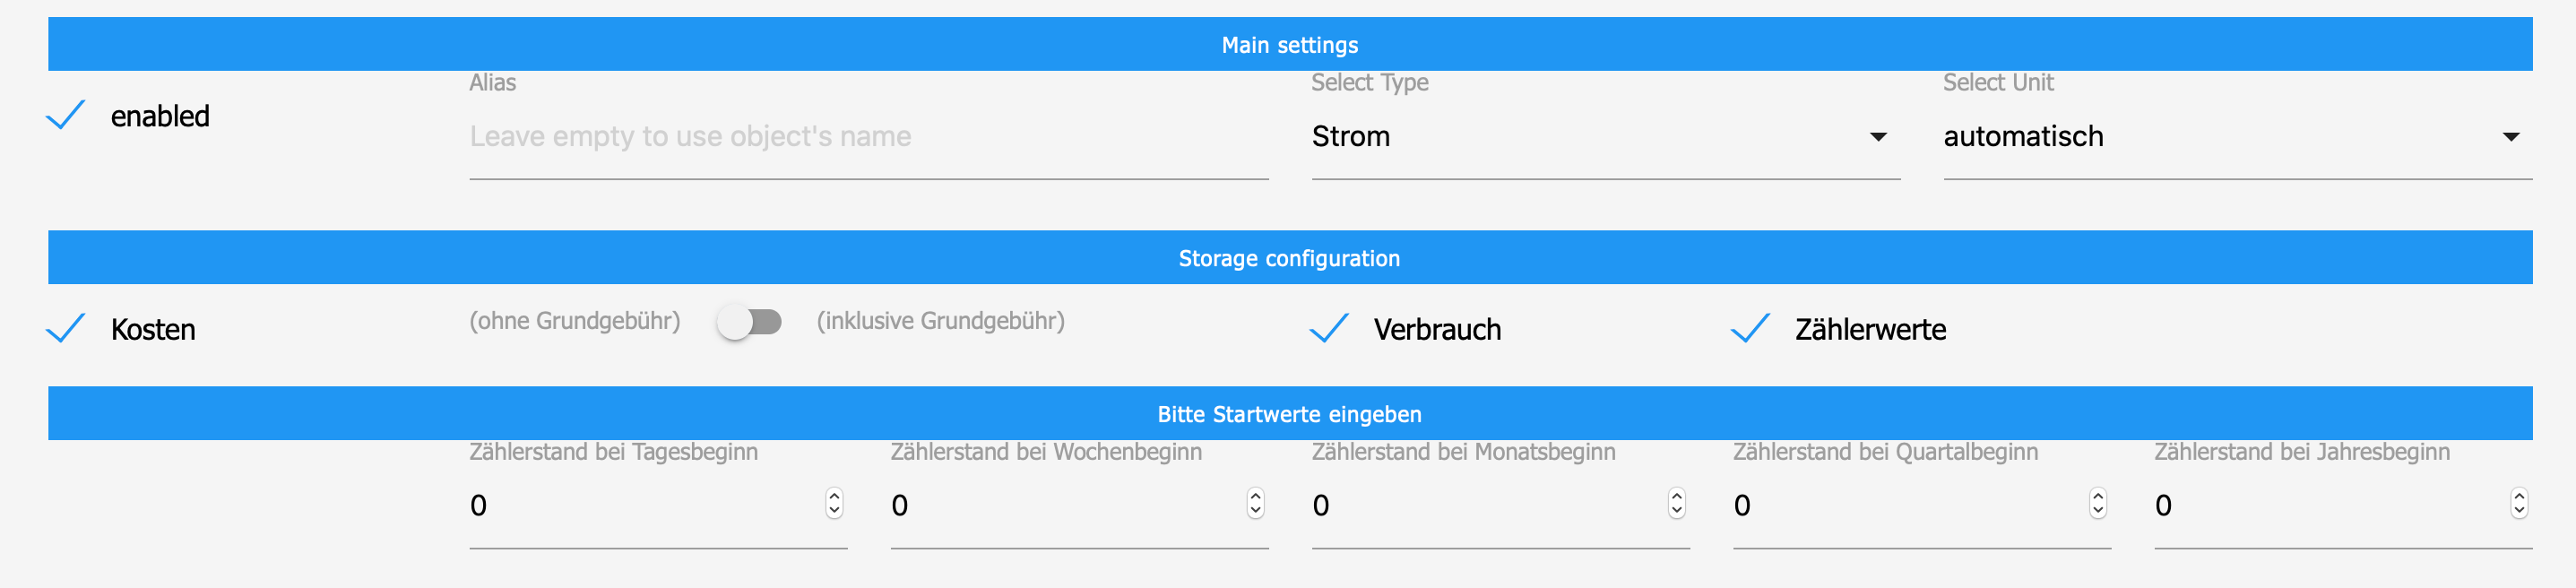Click the Zählerstand bei Wochenbeginn field
2576x588 pixels.
pos(1066,505)
